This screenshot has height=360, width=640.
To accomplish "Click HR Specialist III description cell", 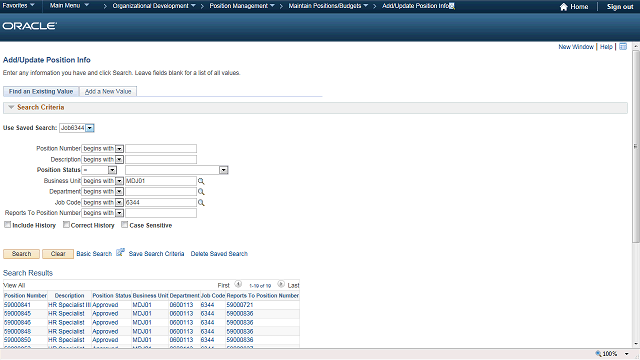I will tap(69, 305).
